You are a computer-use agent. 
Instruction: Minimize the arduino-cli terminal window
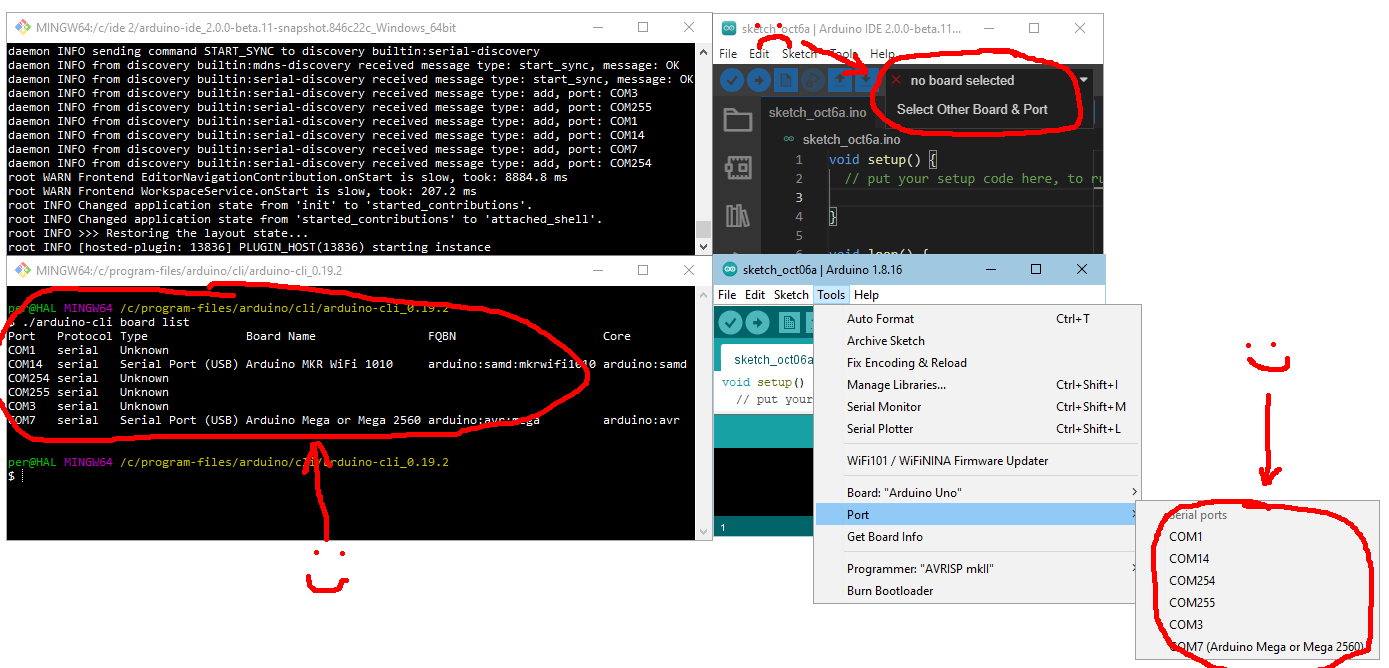(x=597, y=269)
